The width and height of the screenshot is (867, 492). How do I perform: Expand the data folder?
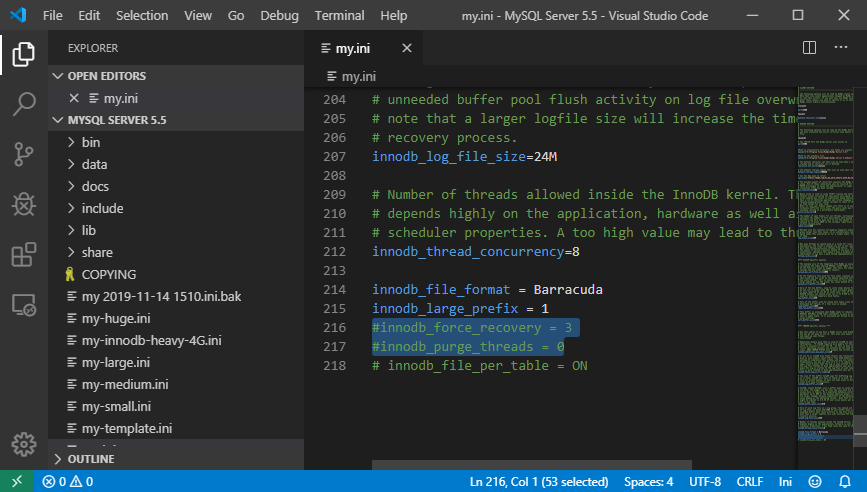pyautogui.click(x=71, y=164)
